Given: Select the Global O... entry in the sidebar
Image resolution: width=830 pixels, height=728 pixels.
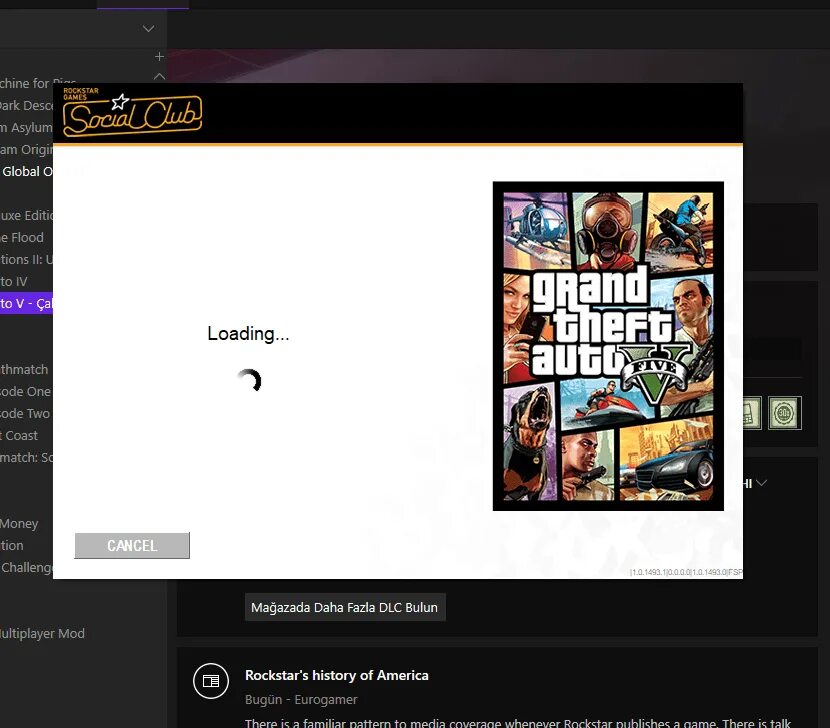Looking at the screenshot, I should pos(26,172).
